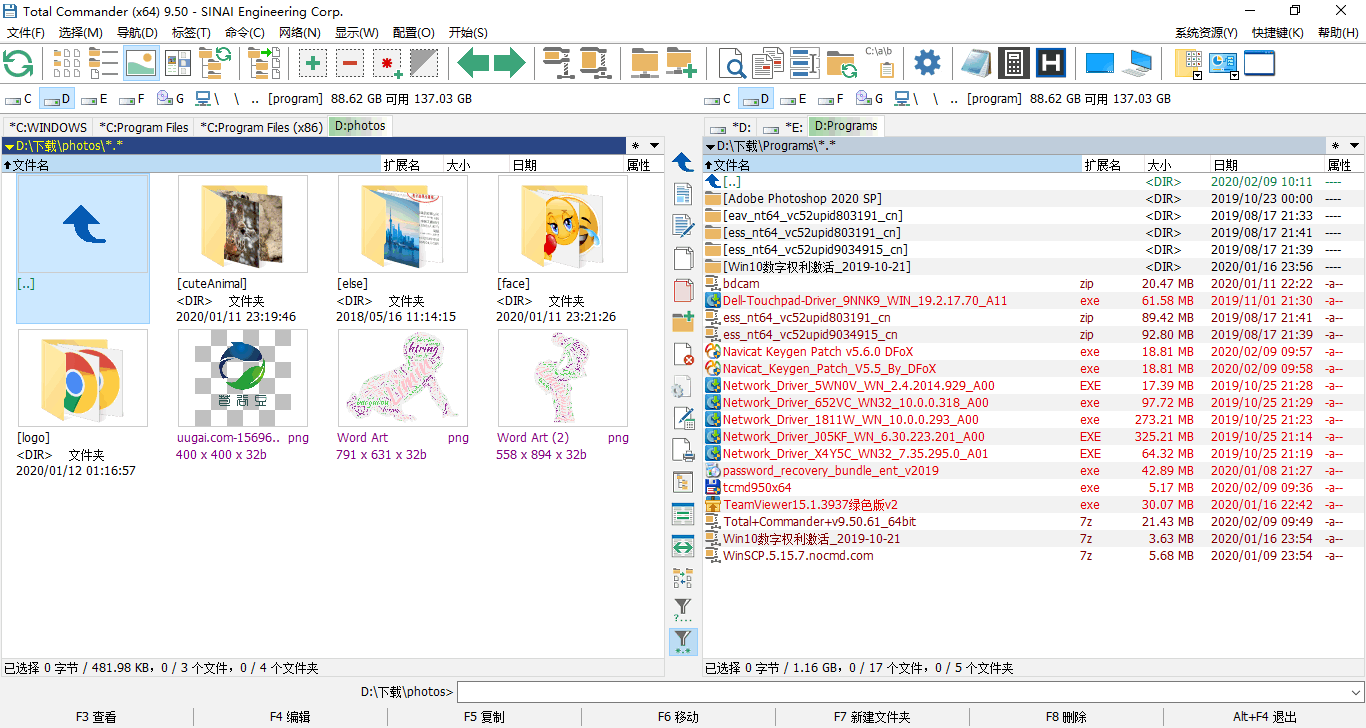Image resolution: width=1366 pixels, height=728 pixels.
Task: Open the multi-rename tool icon
Action: tap(804, 63)
